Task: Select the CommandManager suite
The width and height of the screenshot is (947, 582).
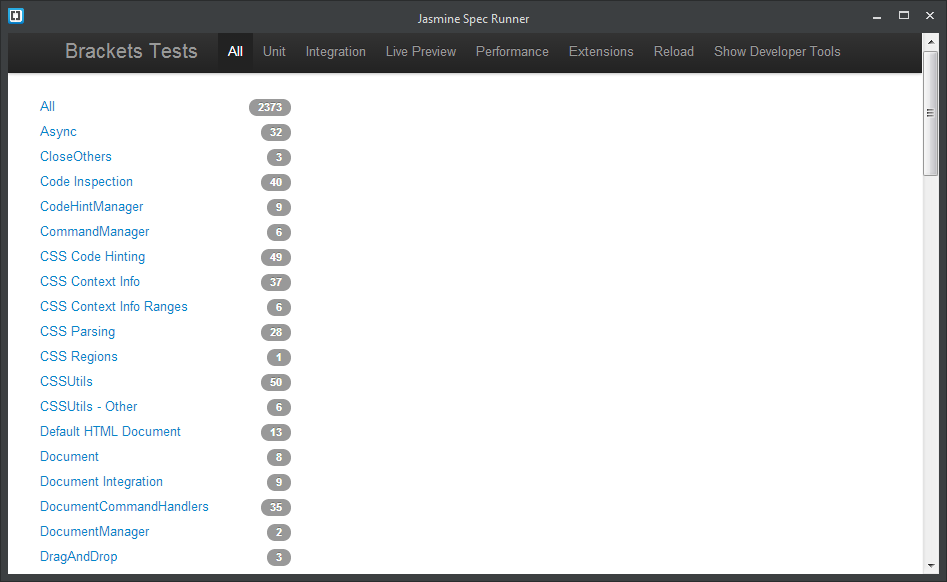Action: point(94,231)
